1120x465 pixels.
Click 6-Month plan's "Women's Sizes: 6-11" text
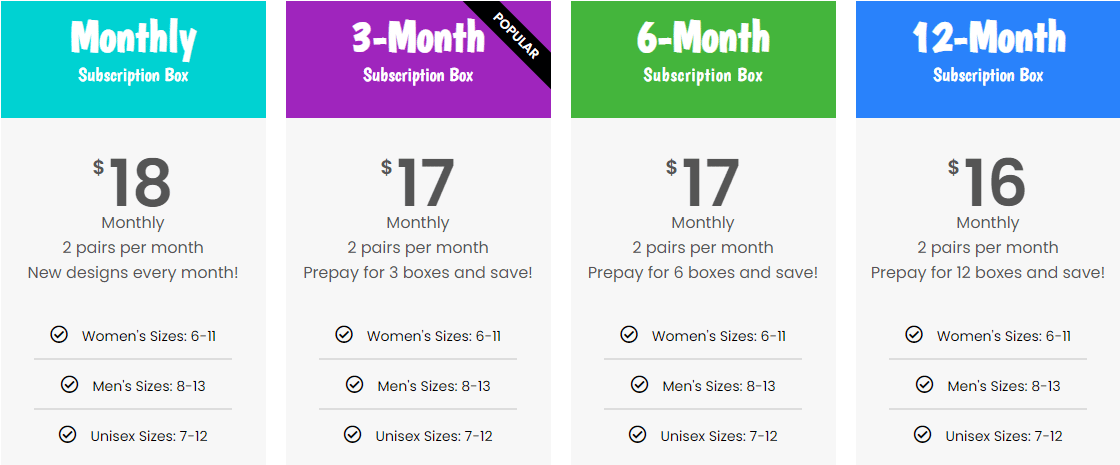coord(718,336)
